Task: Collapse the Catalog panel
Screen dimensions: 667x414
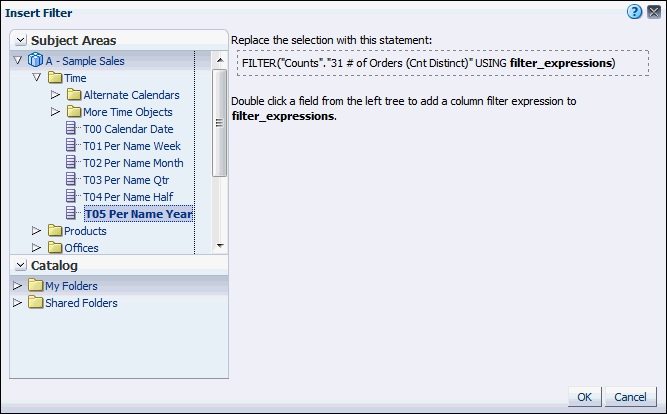Action: pyautogui.click(x=19, y=266)
